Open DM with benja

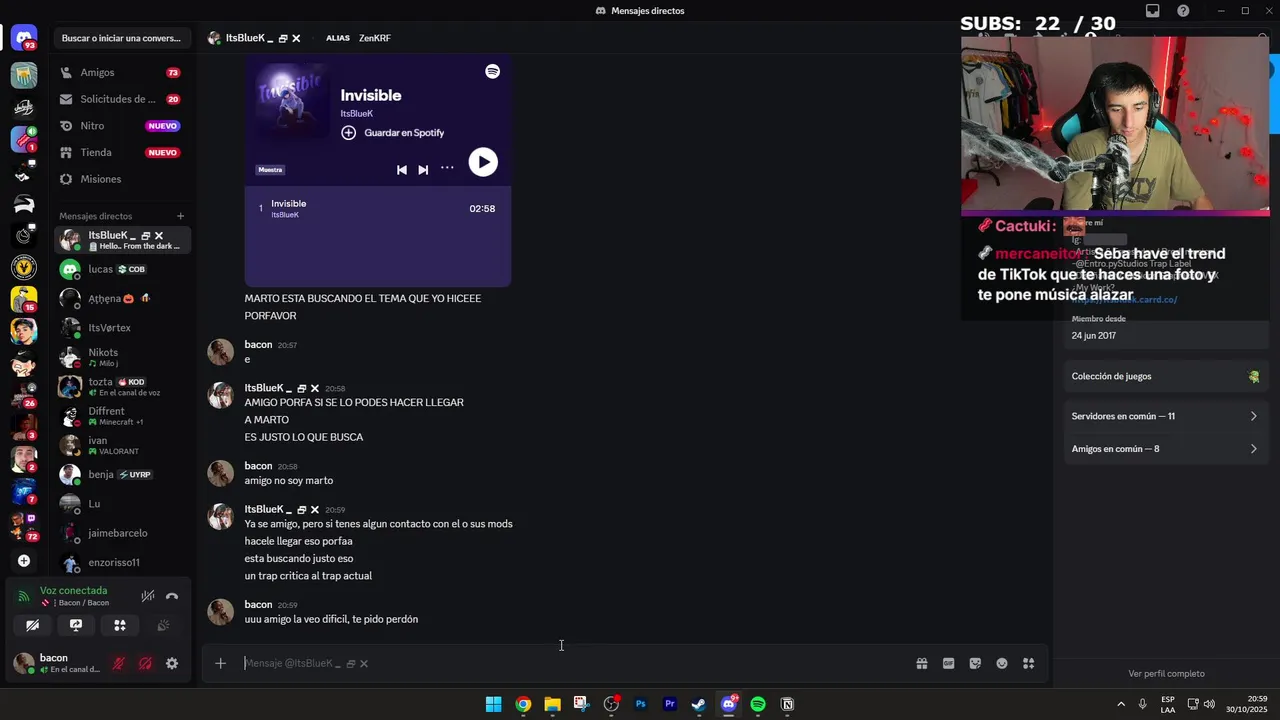(122, 474)
